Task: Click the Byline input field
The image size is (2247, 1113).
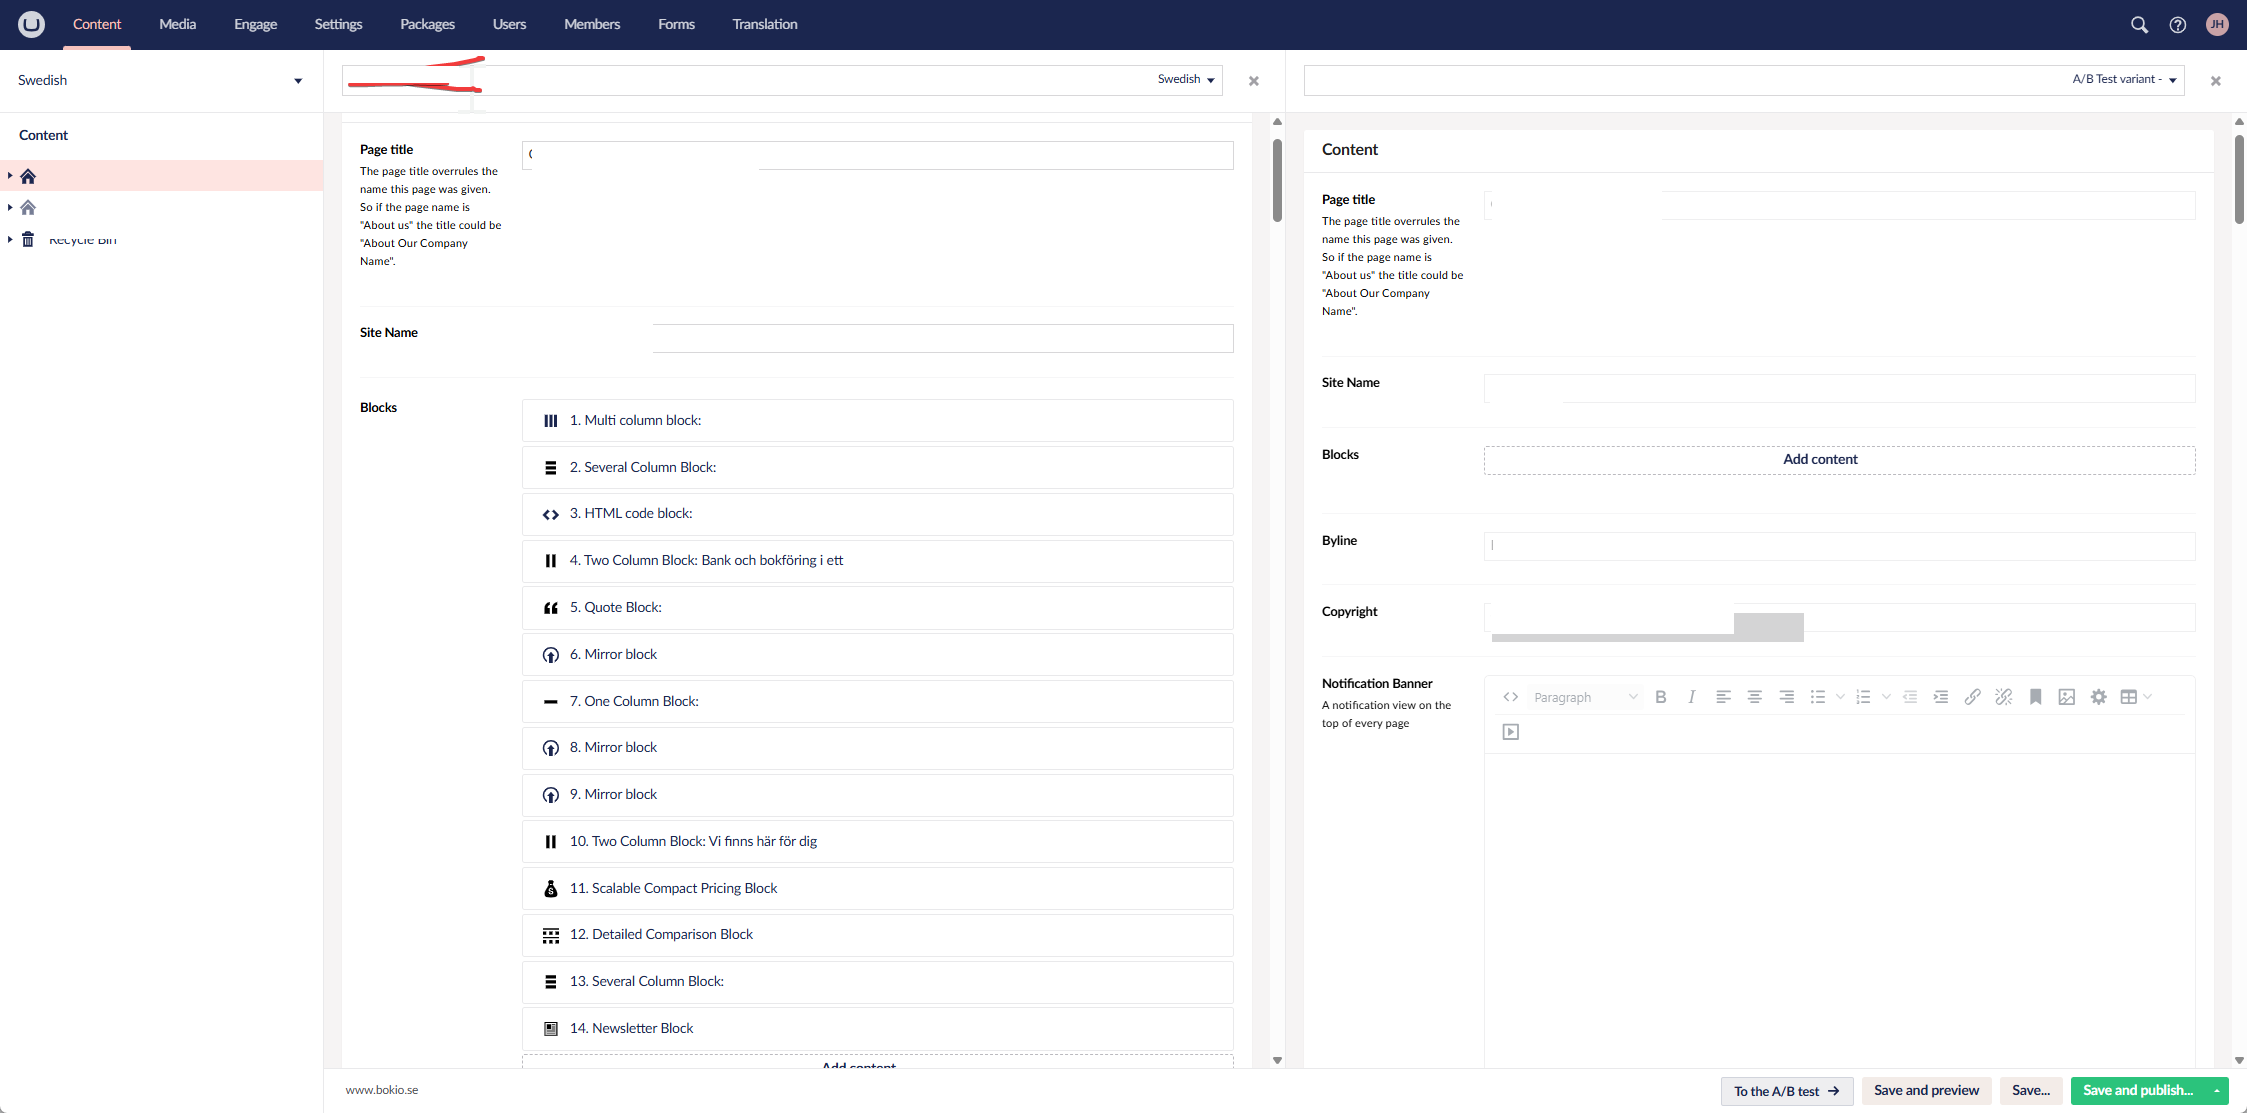Action: tap(1839, 546)
